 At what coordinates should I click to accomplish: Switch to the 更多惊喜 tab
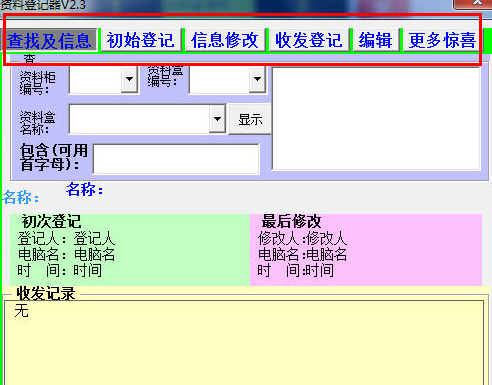coord(443,40)
